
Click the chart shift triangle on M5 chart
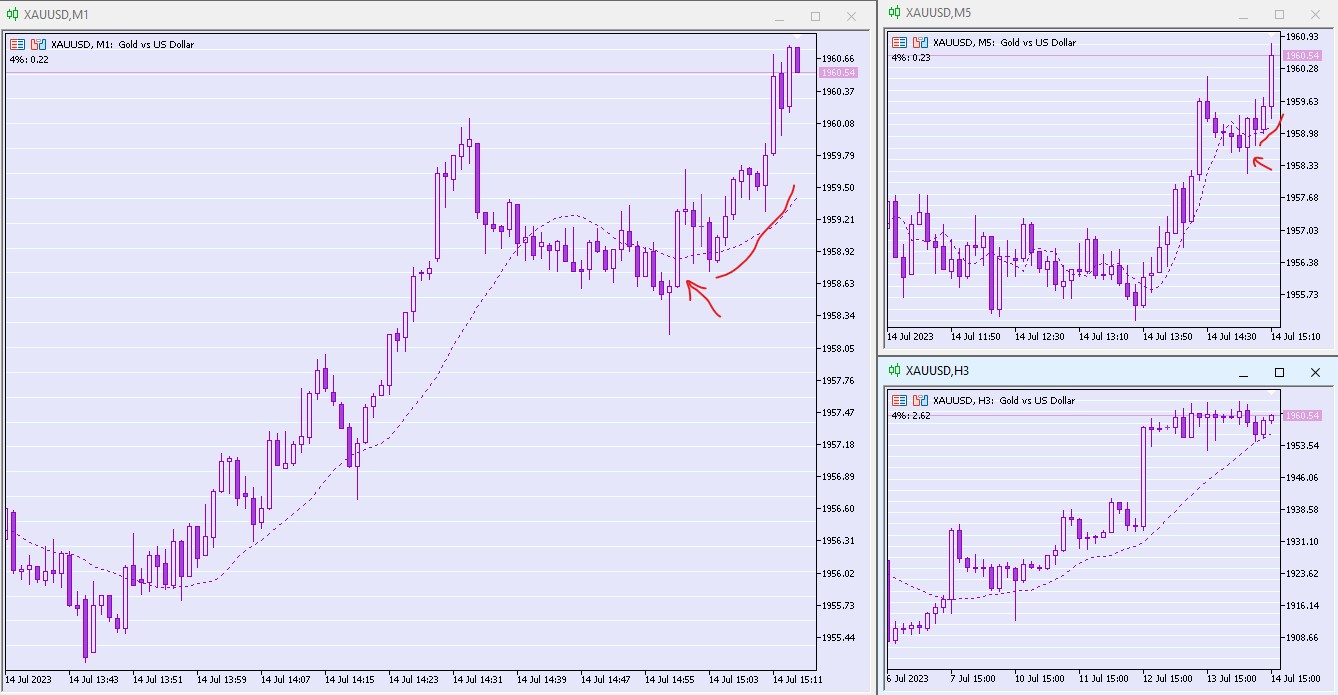pyautogui.click(x=1272, y=37)
